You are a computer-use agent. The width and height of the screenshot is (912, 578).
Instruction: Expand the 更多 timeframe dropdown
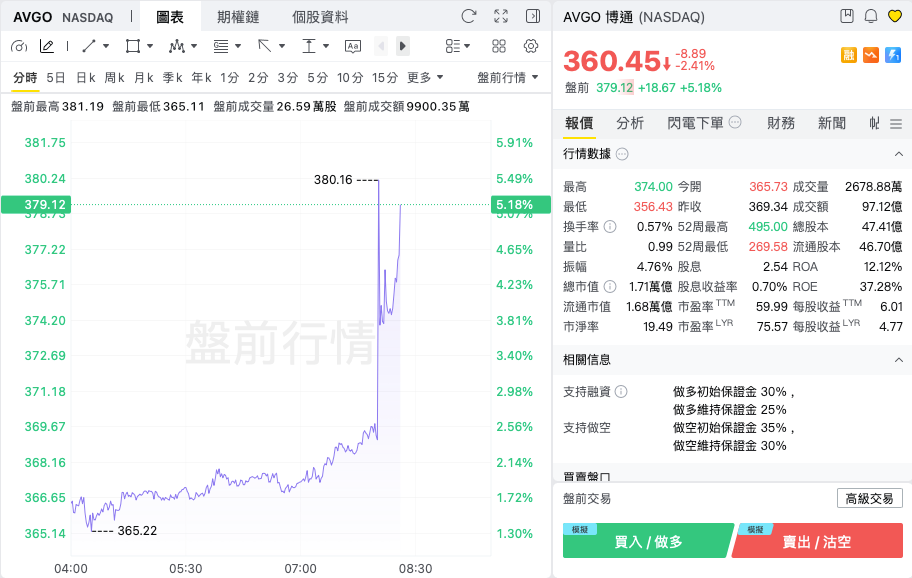425,77
